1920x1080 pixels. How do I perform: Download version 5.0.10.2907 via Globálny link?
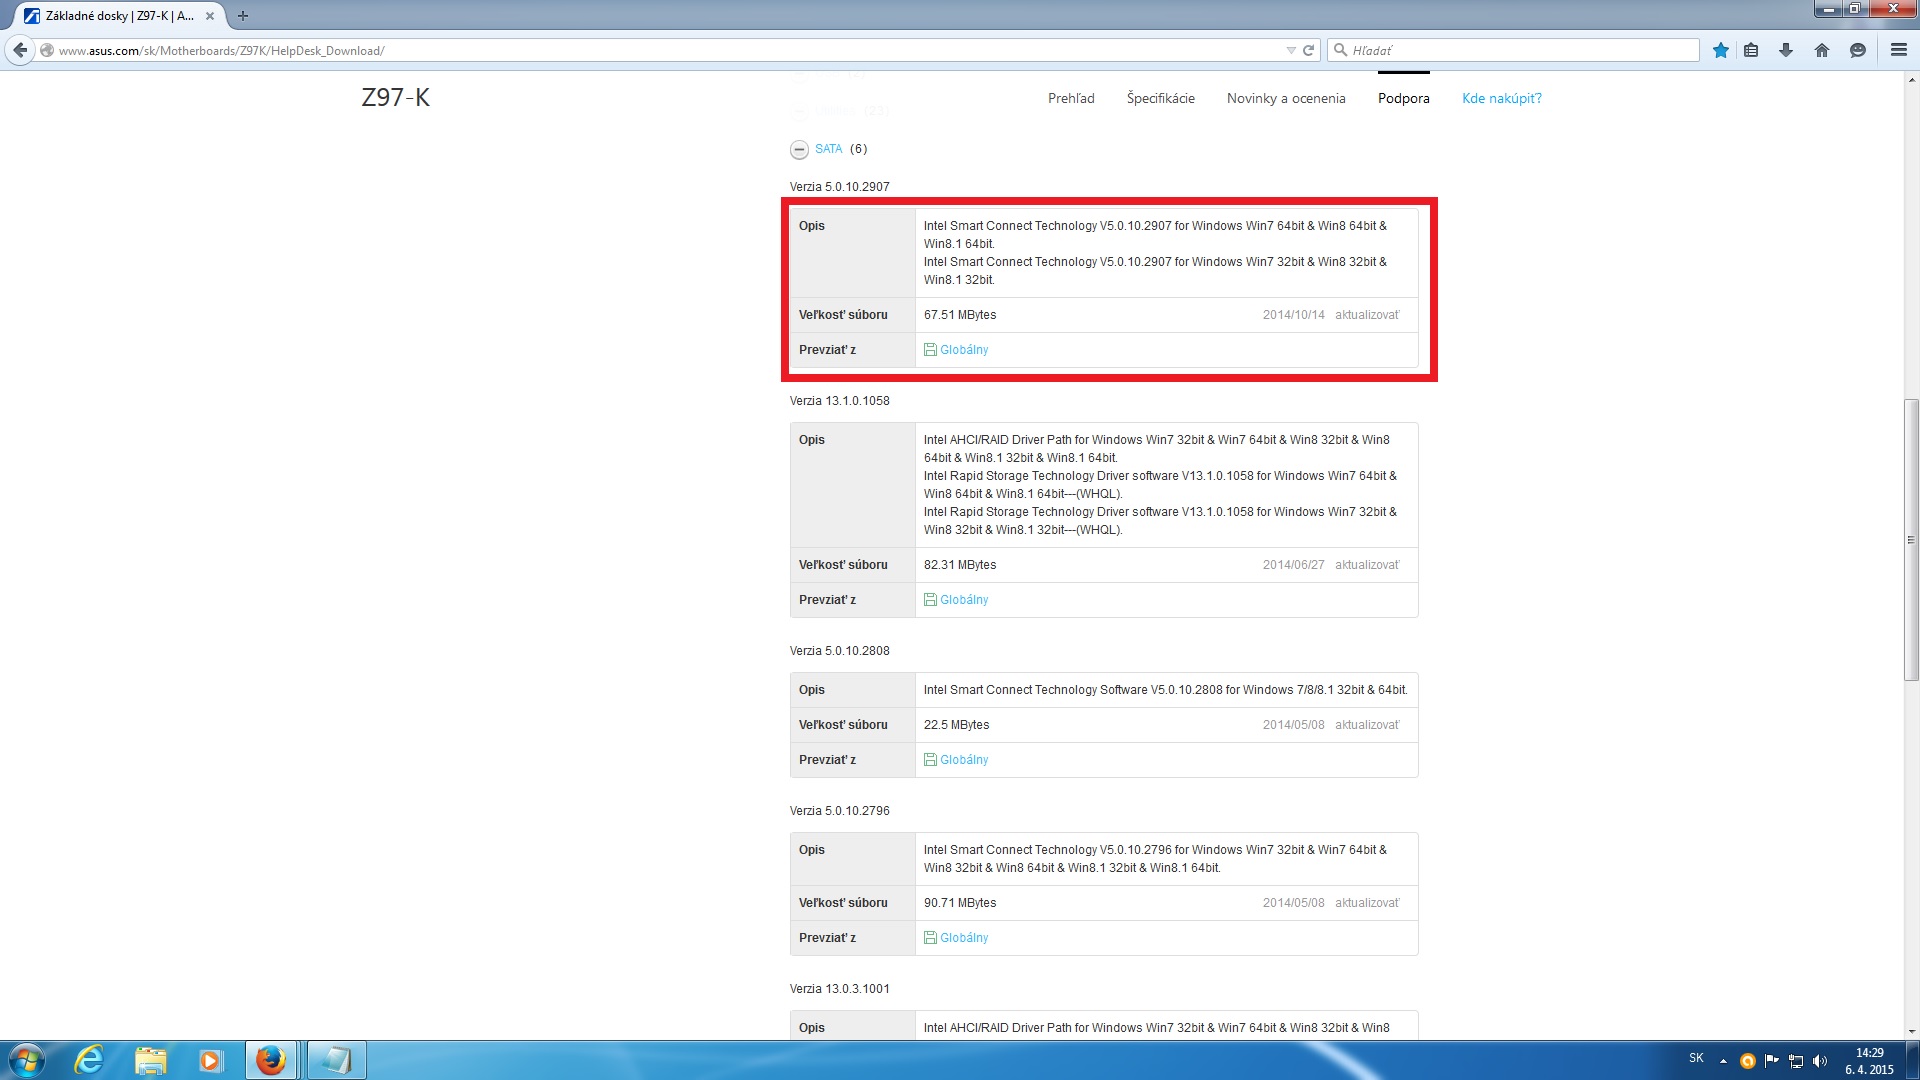point(963,350)
